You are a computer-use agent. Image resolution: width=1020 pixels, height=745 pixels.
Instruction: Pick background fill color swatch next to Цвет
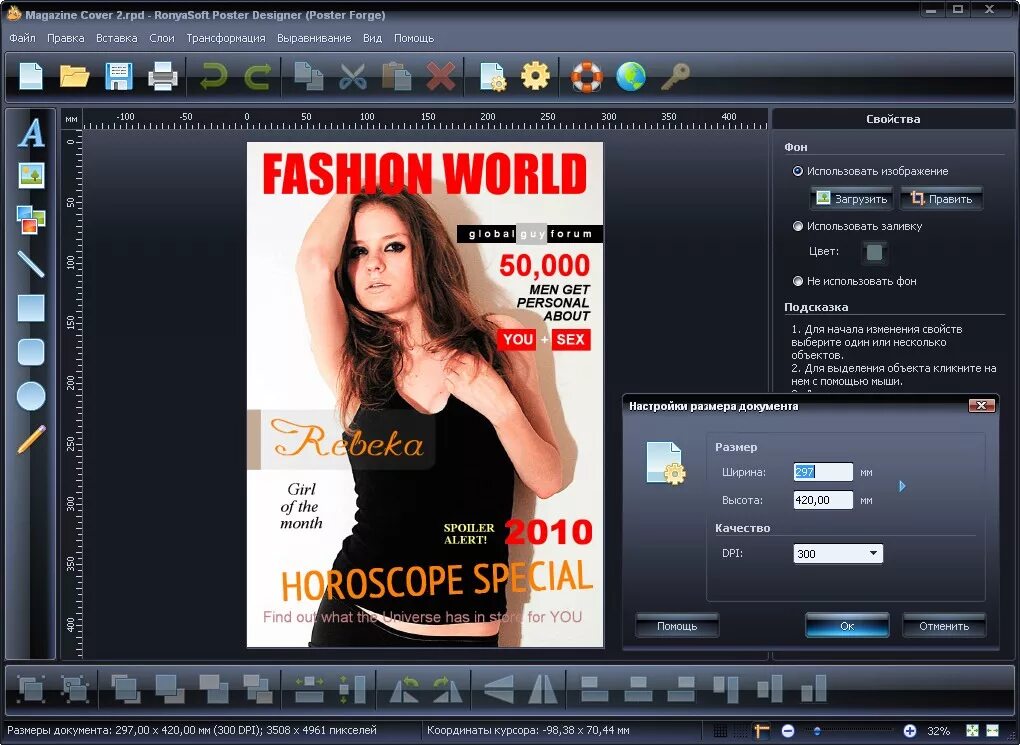coord(875,252)
